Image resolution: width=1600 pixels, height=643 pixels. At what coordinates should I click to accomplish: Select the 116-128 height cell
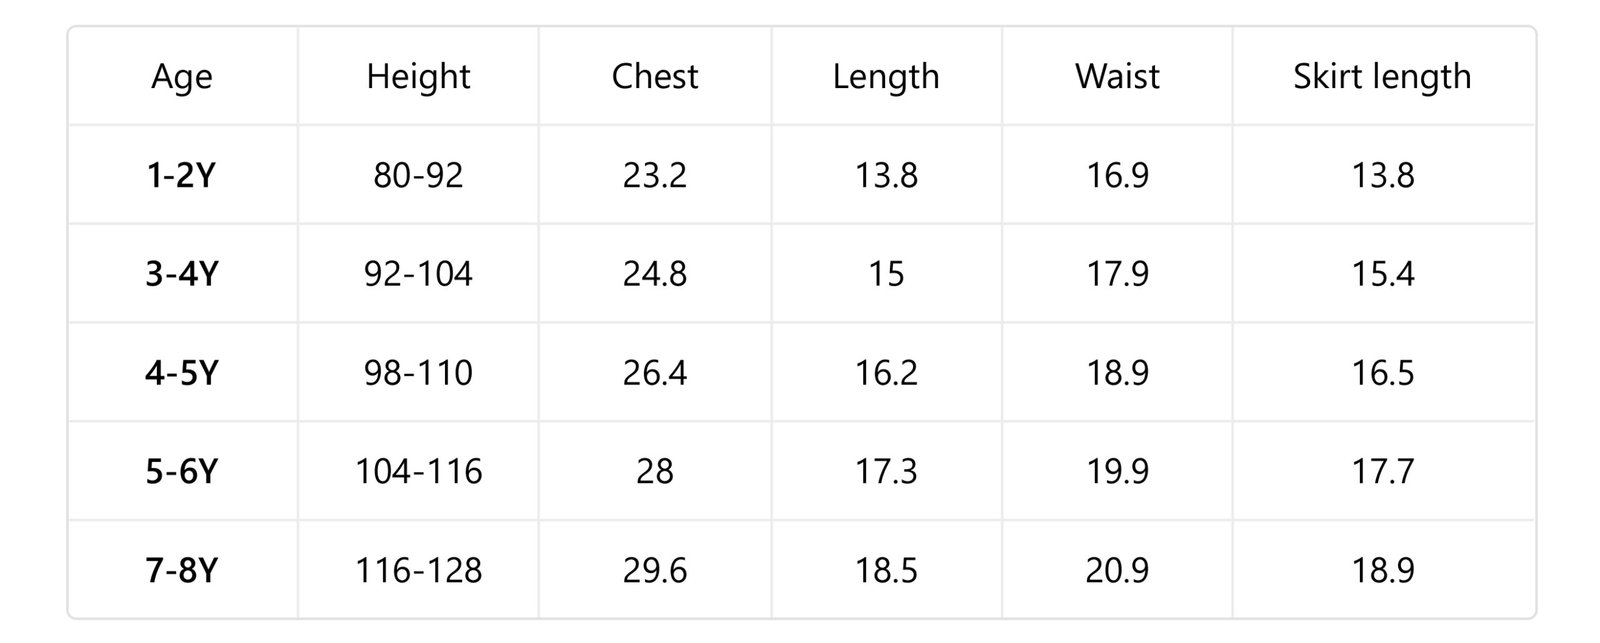click(418, 570)
